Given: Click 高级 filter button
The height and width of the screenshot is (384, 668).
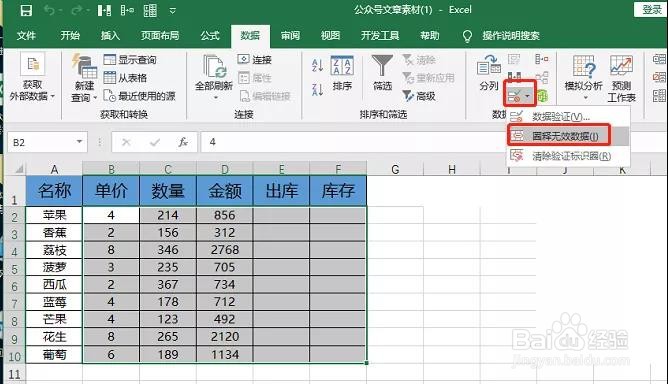Looking at the screenshot, I should tap(419, 96).
